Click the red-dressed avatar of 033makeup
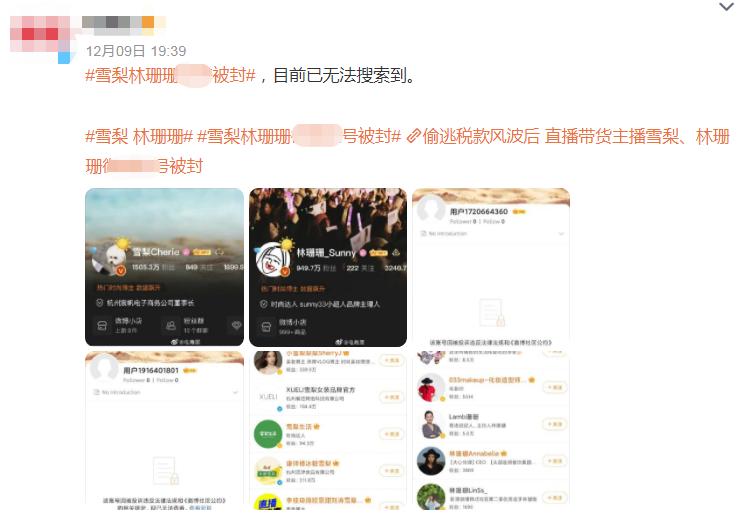The height and width of the screenshot is (523, 744). (x=430, y=388)
